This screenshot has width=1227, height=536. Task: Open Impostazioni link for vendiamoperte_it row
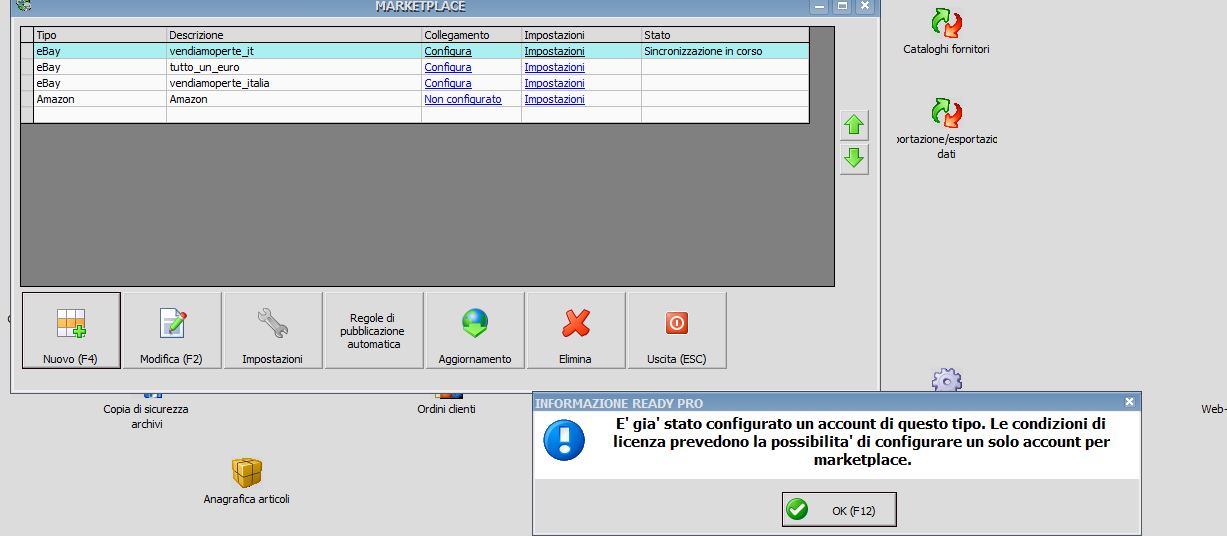tap(554, 51)
